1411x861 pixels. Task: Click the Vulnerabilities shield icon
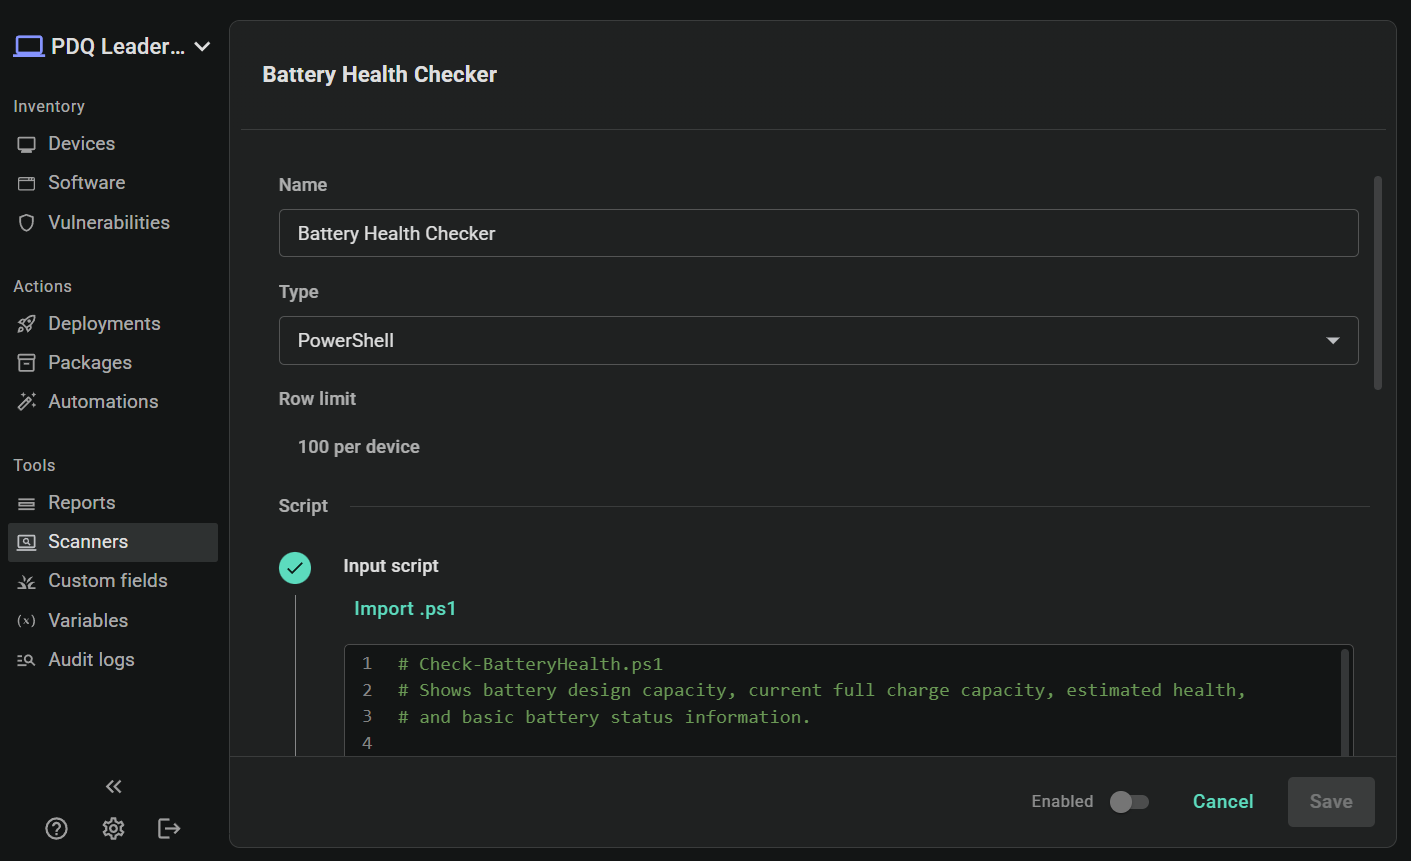pyautogui.click(x=27, y=223)
